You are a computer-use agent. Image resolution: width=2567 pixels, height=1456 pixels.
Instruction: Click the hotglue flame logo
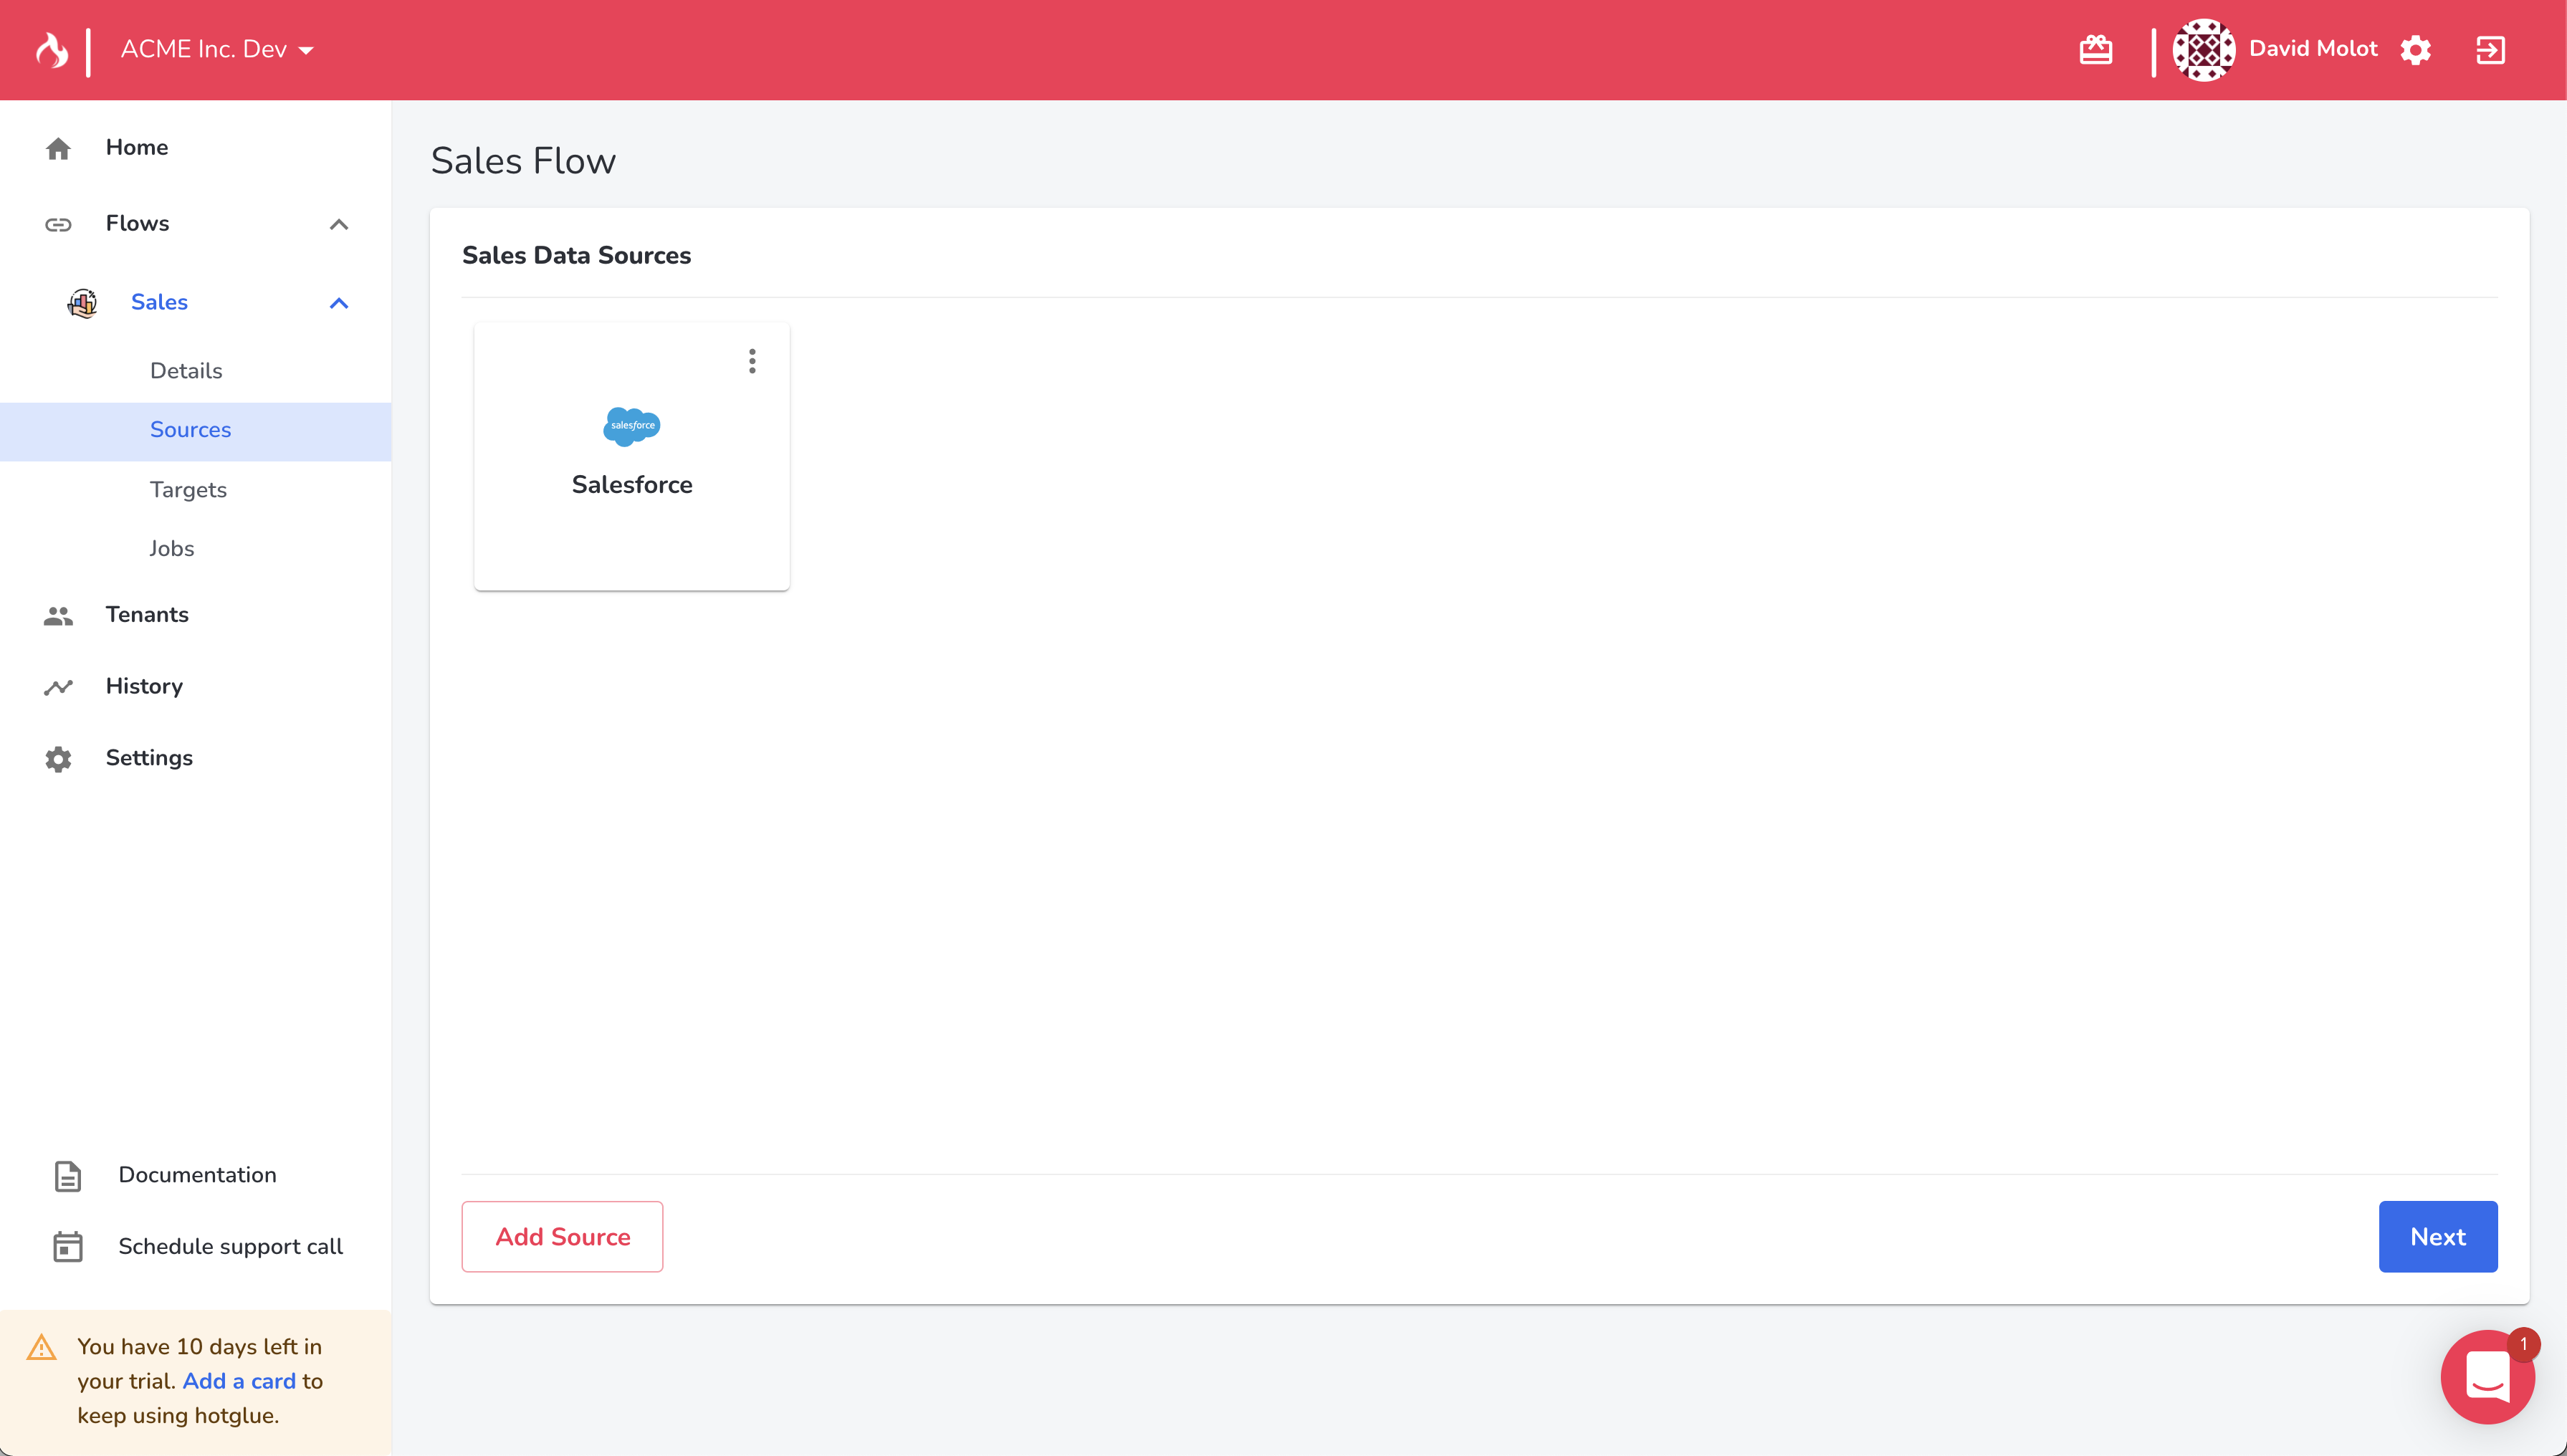[52, 49]
